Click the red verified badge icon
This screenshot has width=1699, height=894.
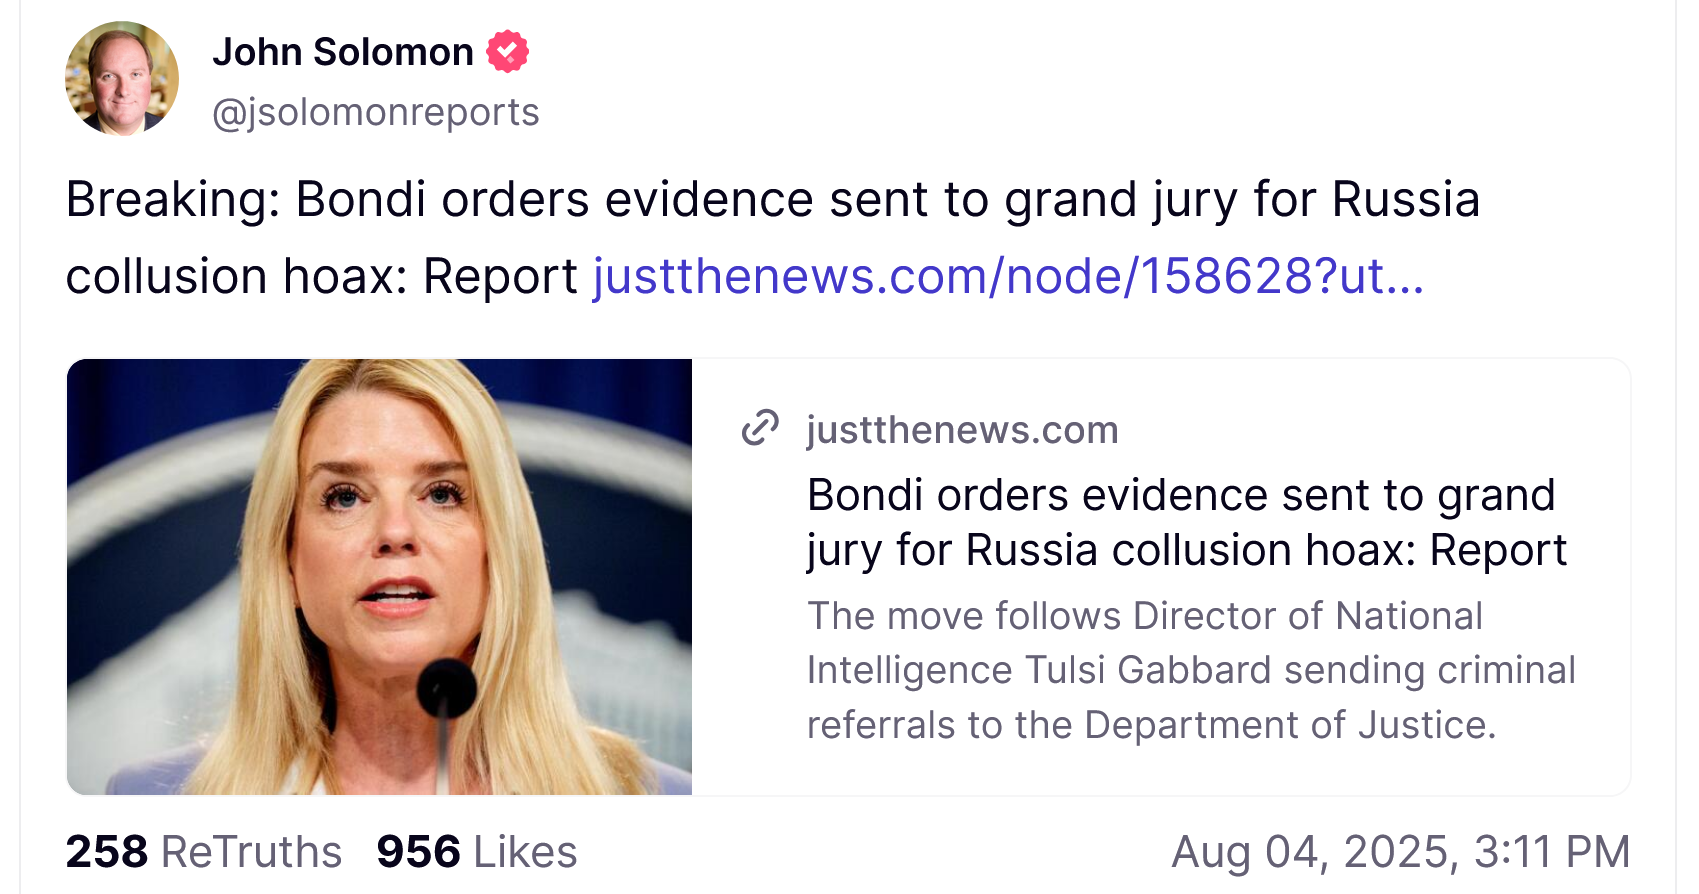pyautogui.click(x=508, y=52)
